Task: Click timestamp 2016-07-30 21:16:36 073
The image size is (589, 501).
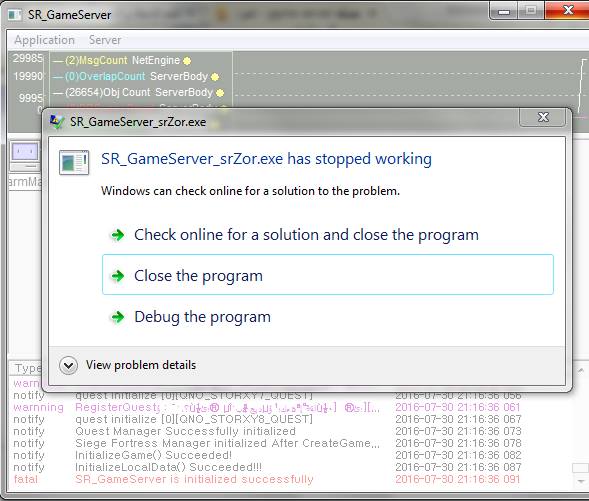Action: [x=458, y=431]
